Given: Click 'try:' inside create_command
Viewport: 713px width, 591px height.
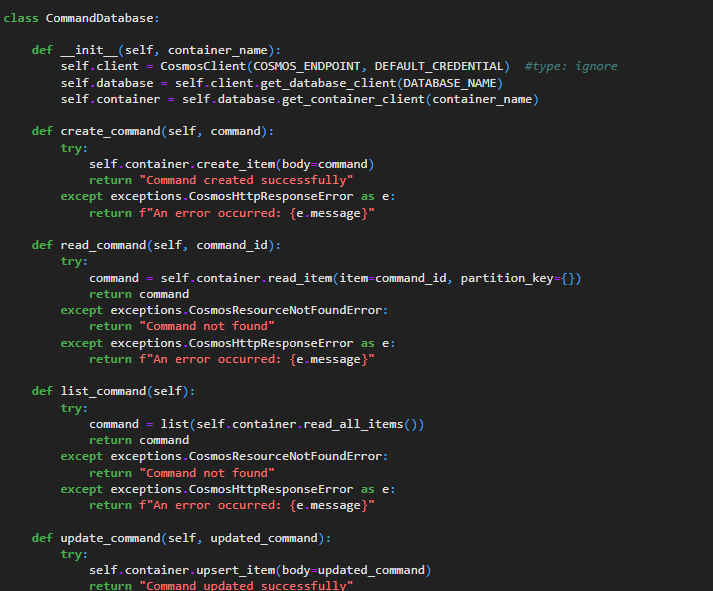Looking at the screenshot, I should (74, 148).
